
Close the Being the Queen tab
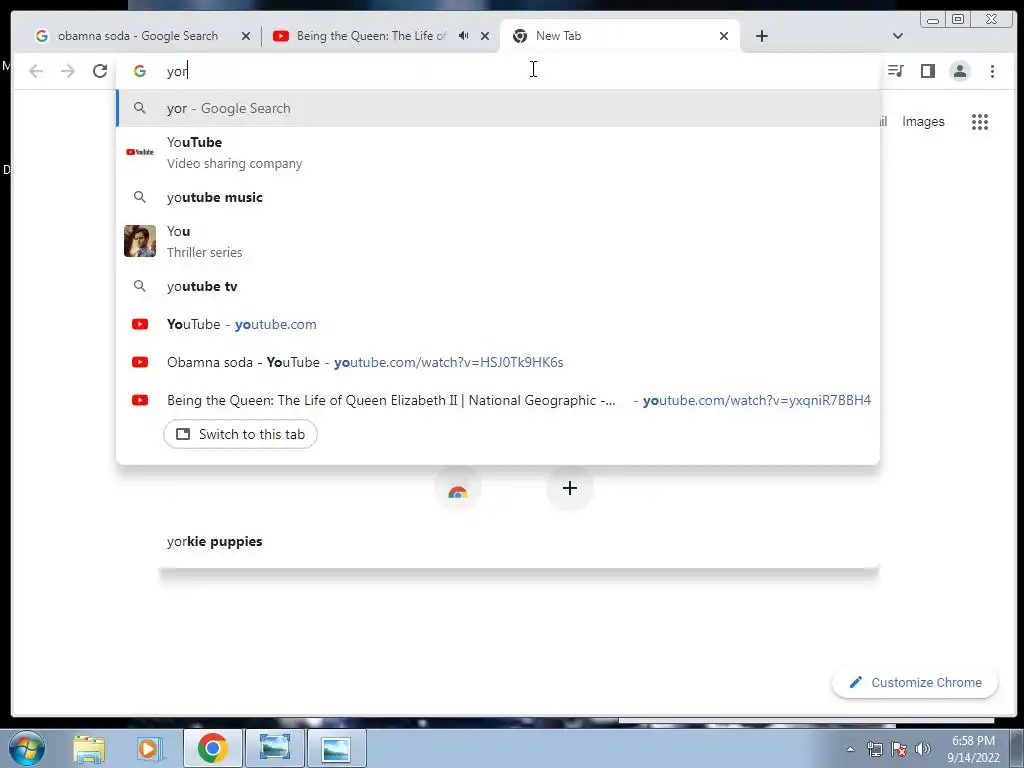pos(485,36)
